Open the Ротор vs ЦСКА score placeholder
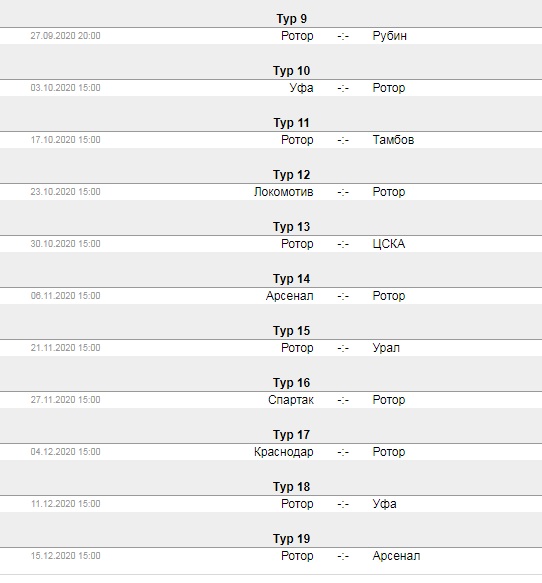The height and width of the screenshot is (583, 542). pos(343,244)
